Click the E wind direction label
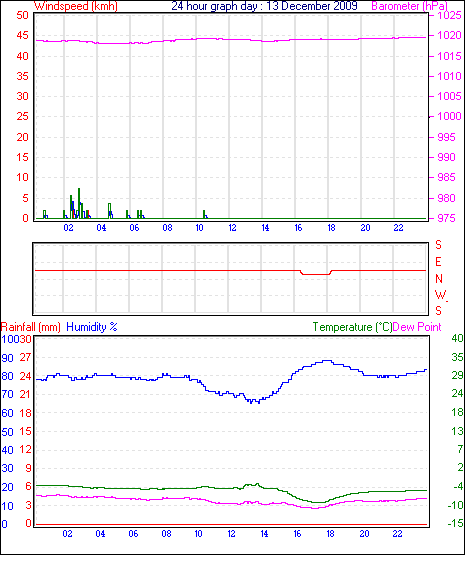 click(x=438, y=262)
